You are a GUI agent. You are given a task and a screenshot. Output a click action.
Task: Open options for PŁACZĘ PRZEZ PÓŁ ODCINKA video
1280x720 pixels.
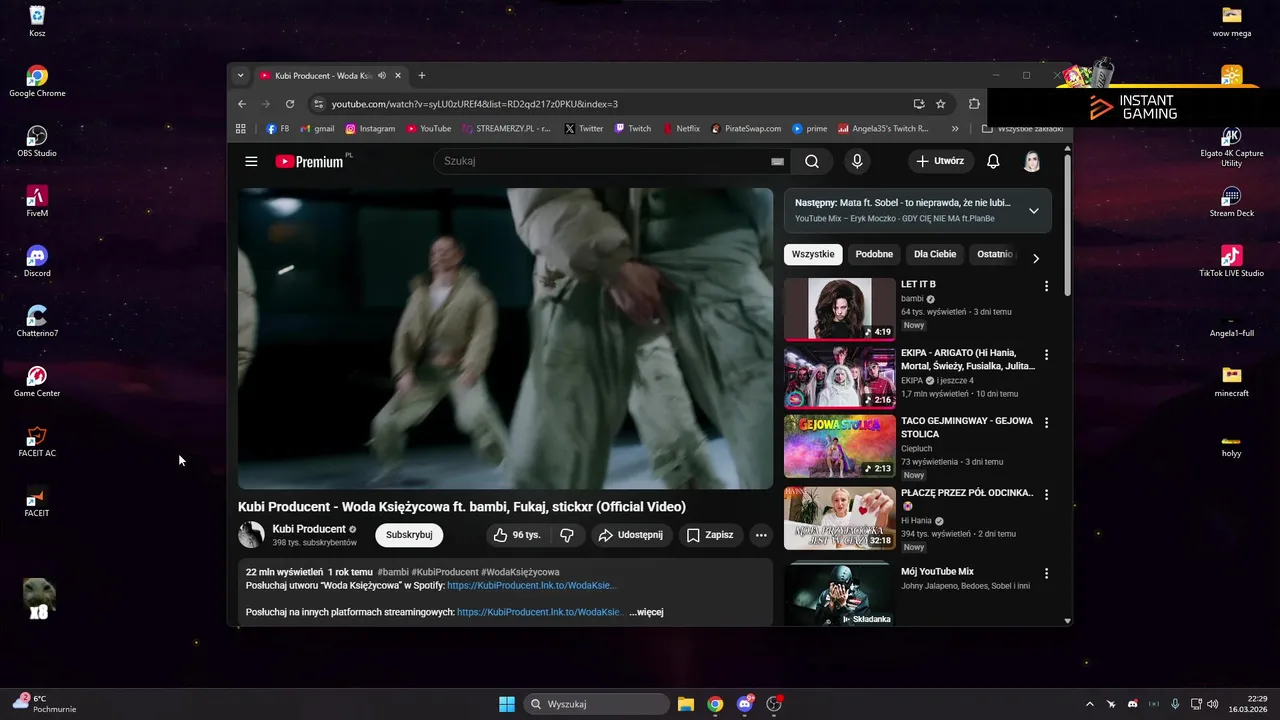(x=1047, y=495)
